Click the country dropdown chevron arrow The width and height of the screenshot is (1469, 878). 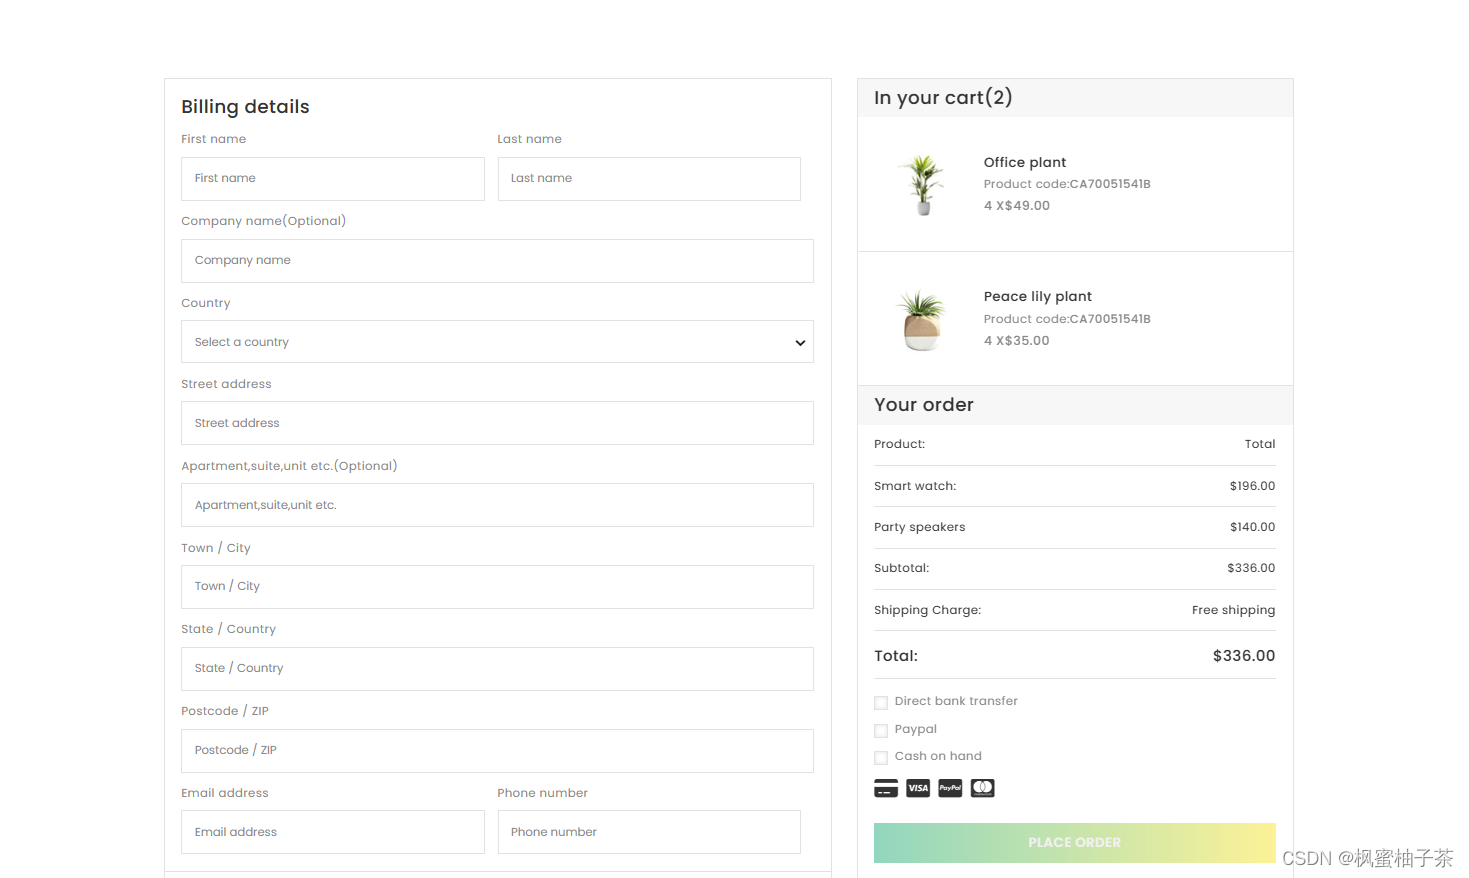tap(800, 343)
